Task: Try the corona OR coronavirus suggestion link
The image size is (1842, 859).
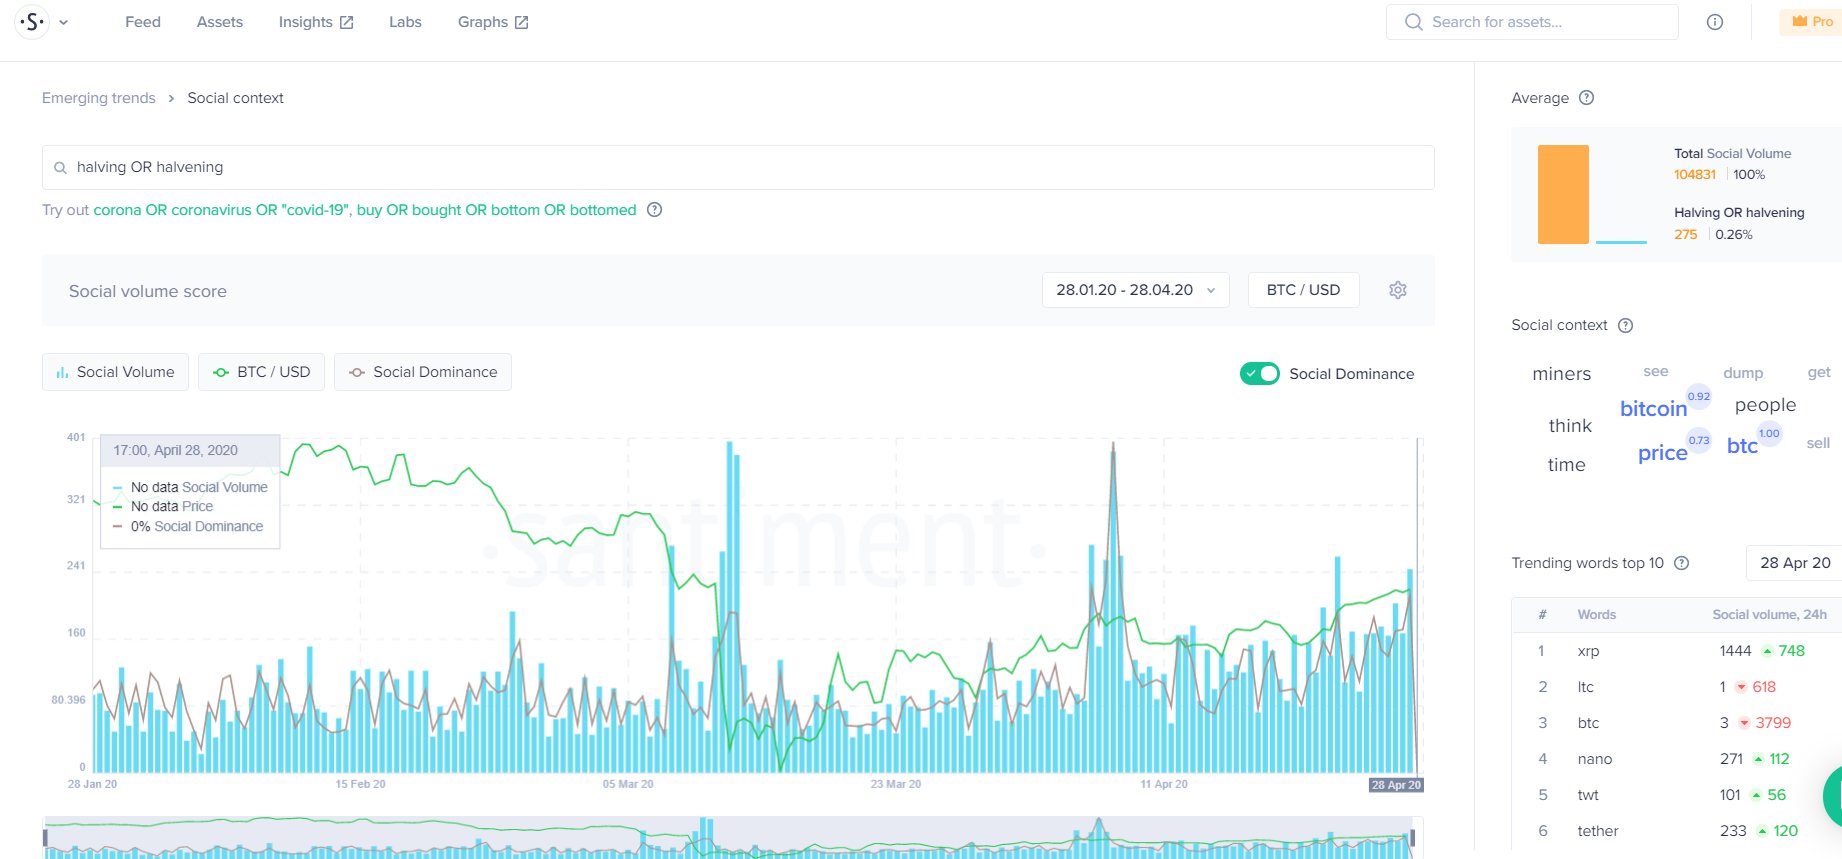Action: click(221, 210)
